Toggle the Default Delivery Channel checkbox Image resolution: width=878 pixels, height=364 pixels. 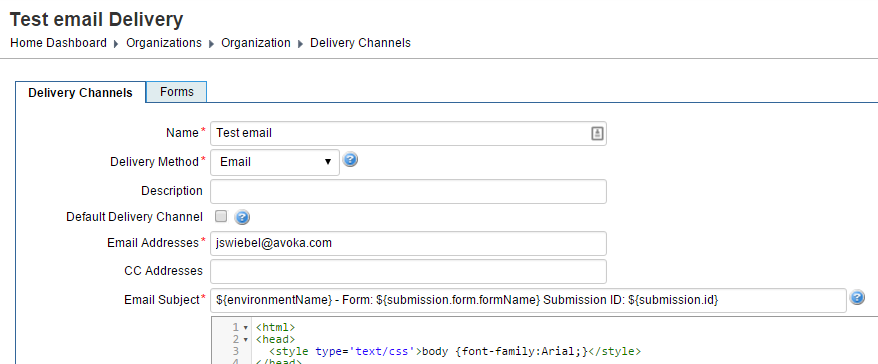221,216
